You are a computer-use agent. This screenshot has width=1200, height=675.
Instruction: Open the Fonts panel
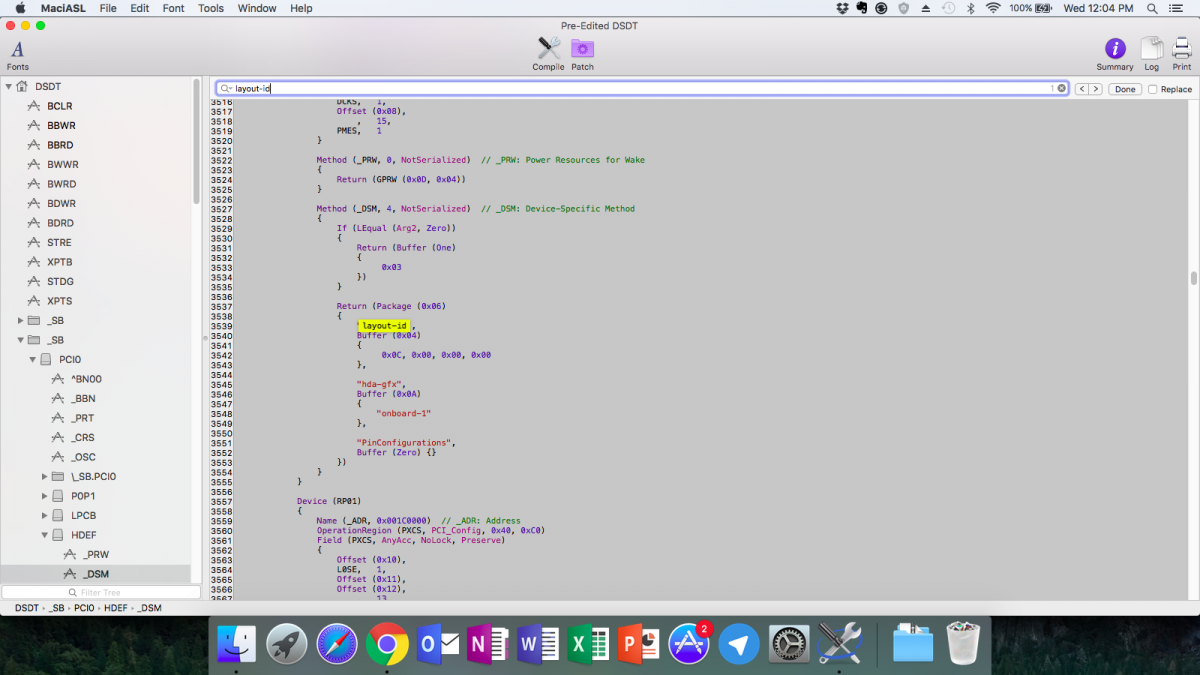pos(17,51)
